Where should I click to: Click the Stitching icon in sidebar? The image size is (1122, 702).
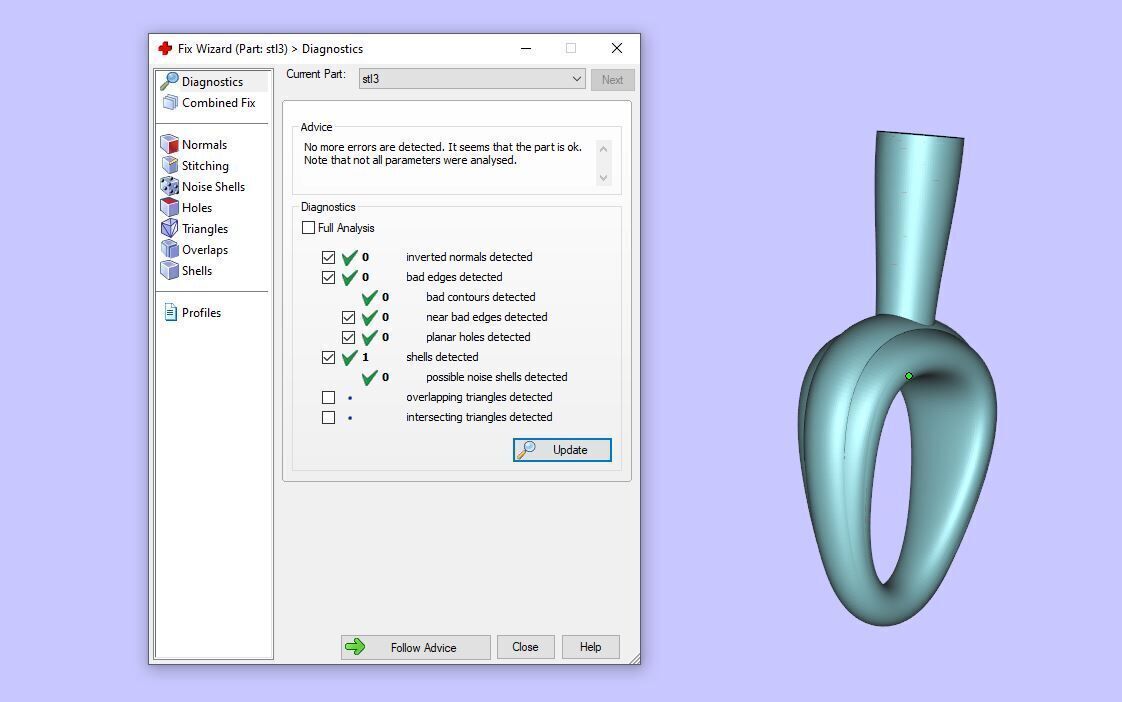point(170,165)
